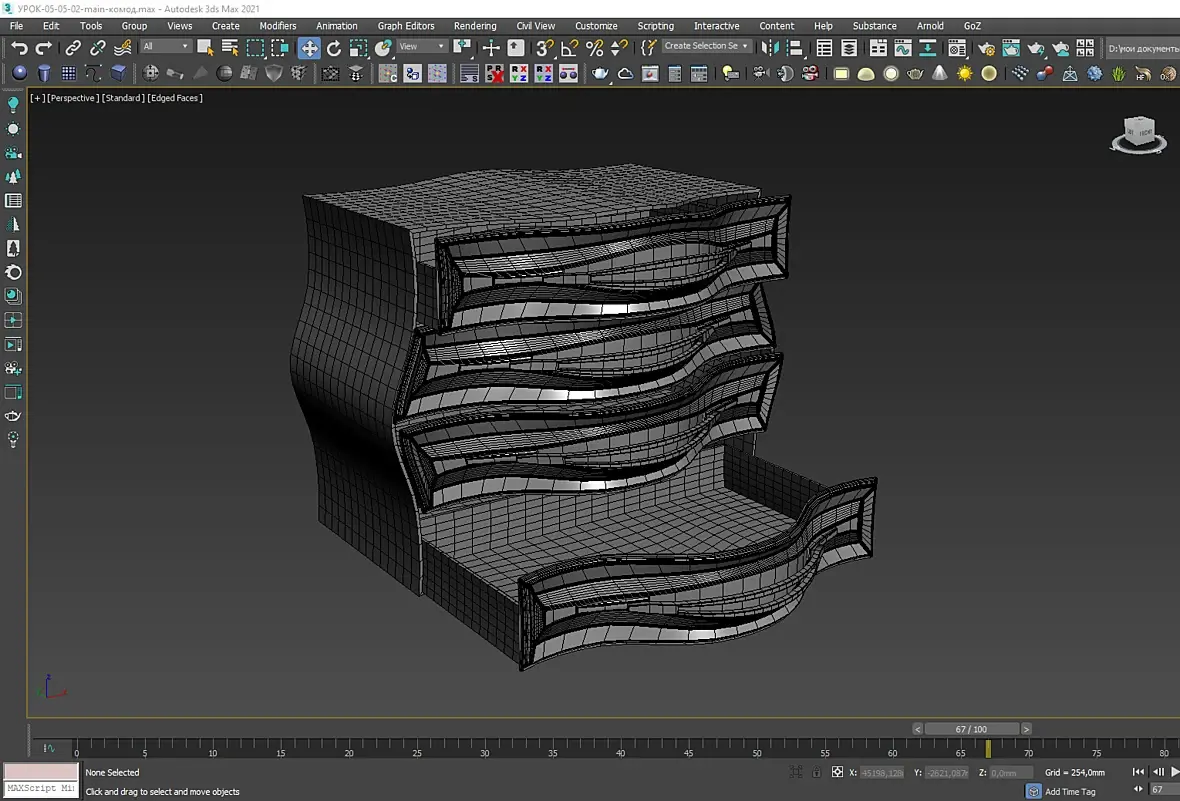Click the Edged Faces viewport label
The image size is (1180, 801).
tap(175, 98)
